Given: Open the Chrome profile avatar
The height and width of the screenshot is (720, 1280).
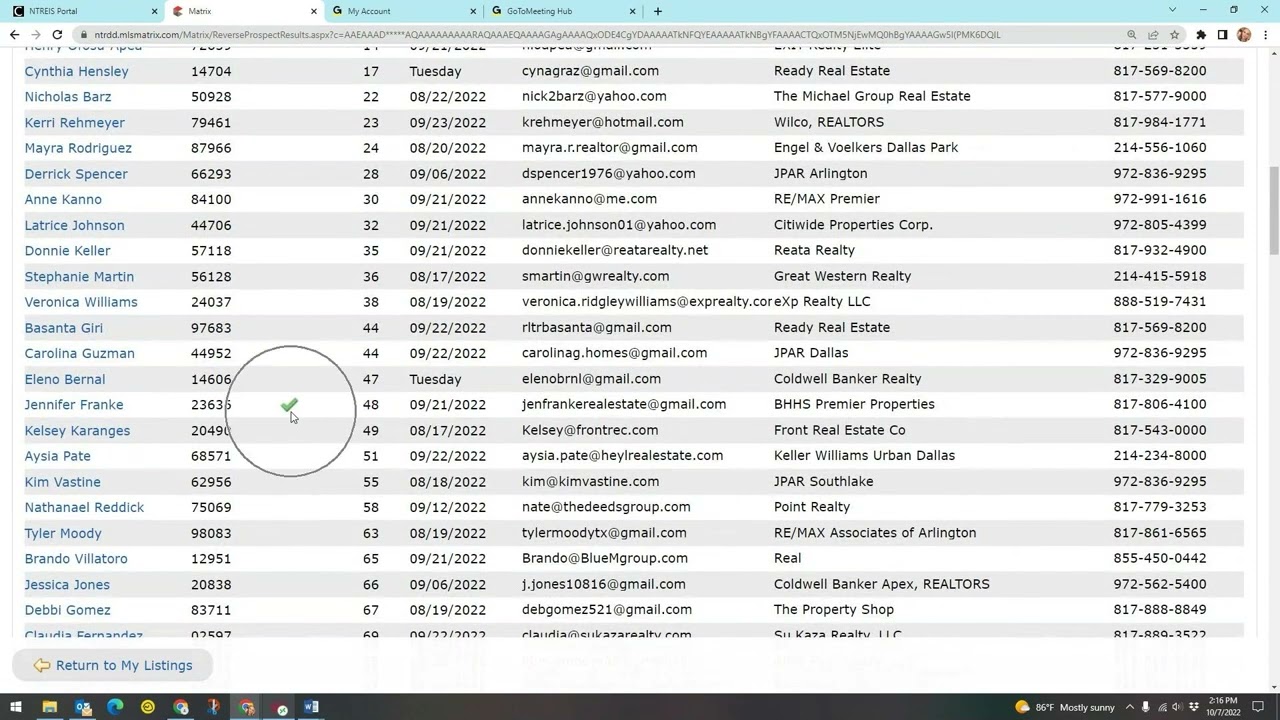Looking at the screenshot, I should pyautogui.click(x=1244, y=35).
